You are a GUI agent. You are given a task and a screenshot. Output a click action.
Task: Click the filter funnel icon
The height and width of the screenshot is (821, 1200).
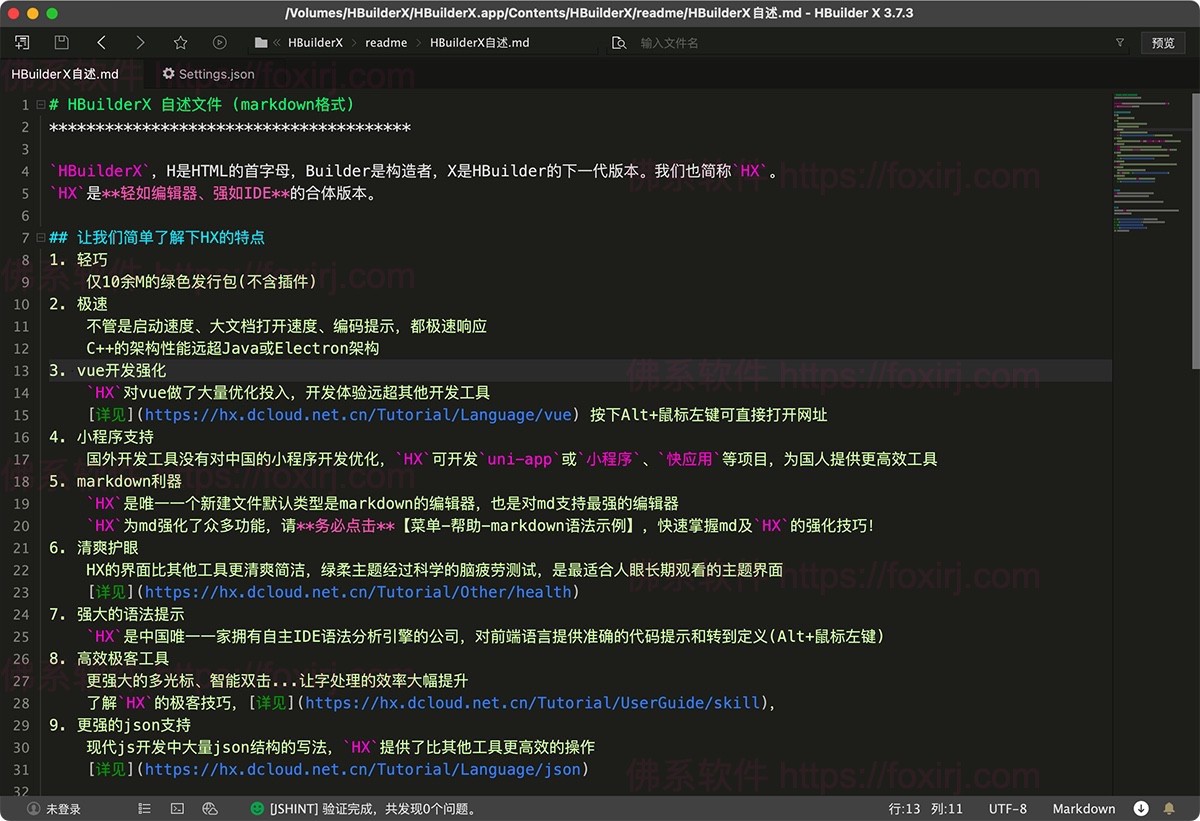(1120, 43)
